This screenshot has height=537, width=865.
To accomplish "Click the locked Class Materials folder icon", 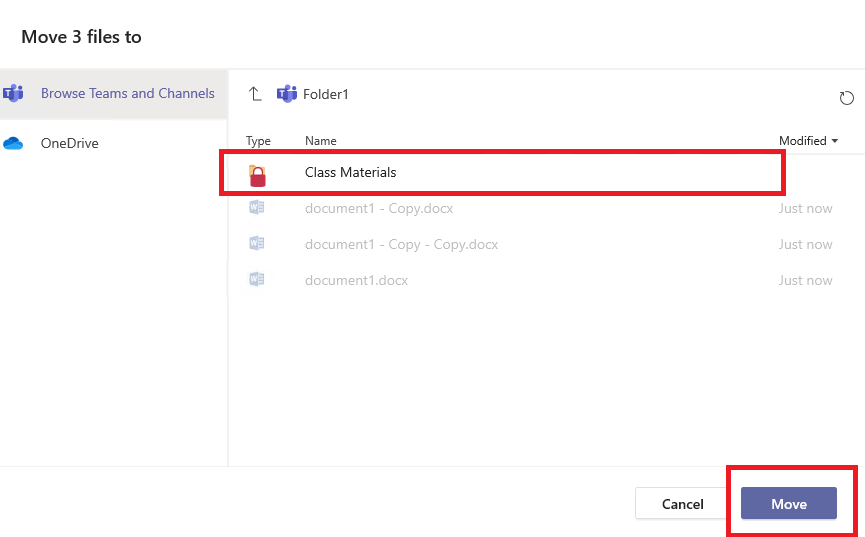I will pos(257,176).
